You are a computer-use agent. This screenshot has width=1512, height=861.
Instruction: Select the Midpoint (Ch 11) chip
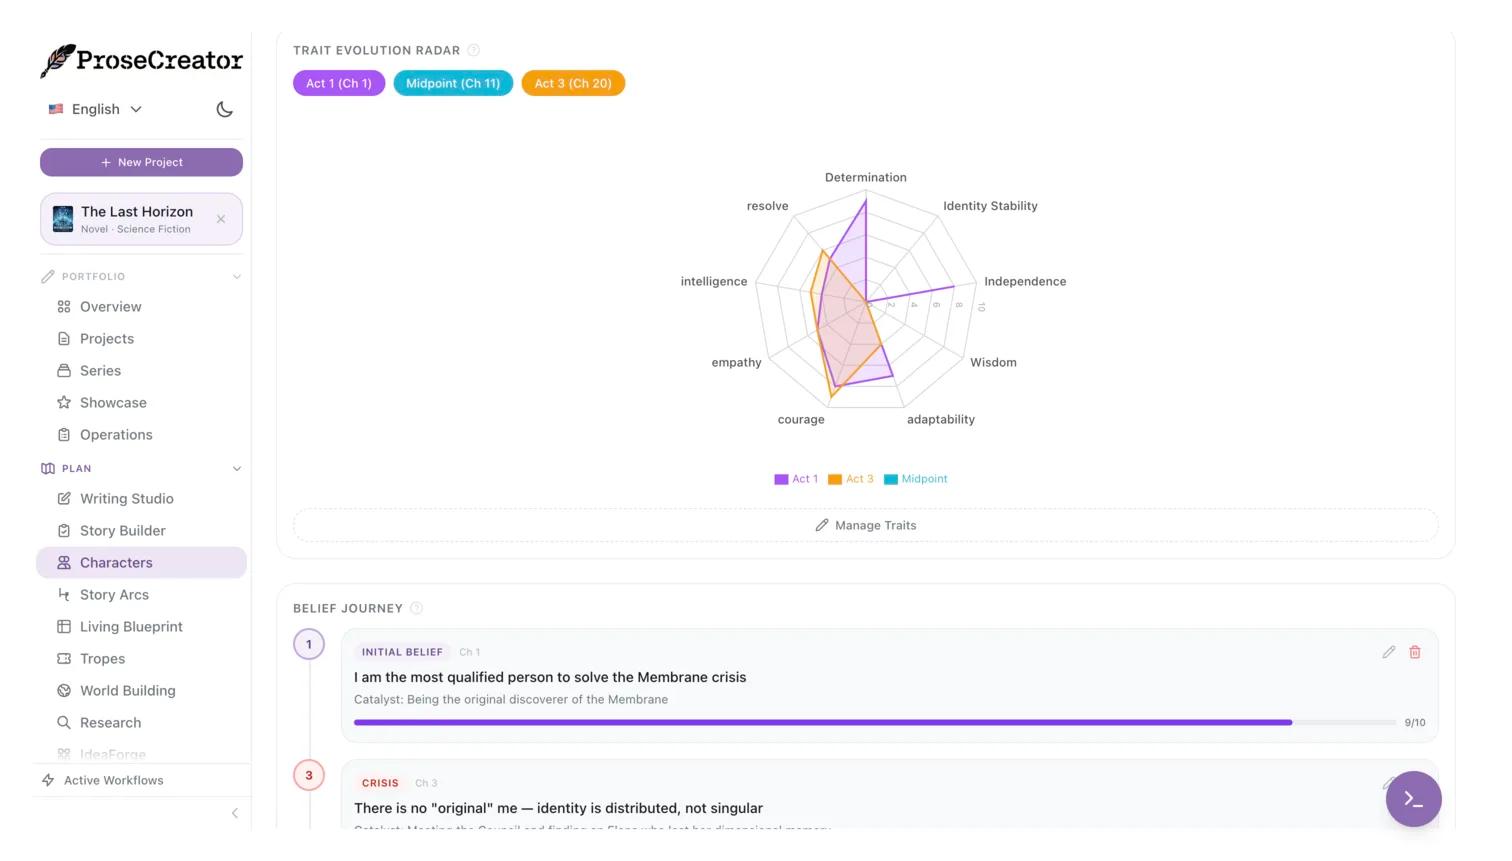(x=453, y=83)
